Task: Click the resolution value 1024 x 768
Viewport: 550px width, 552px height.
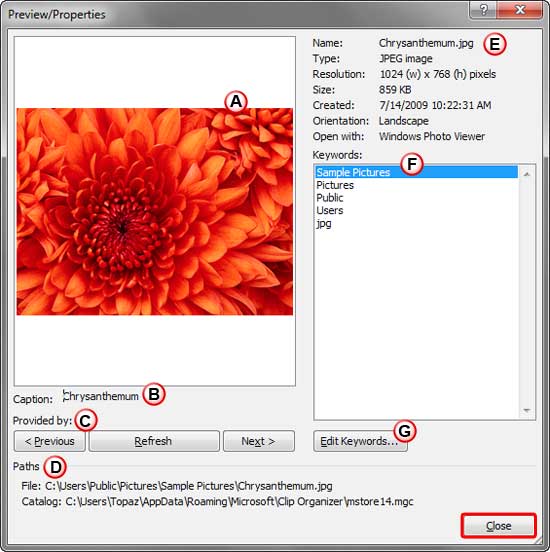Action: point(437,74)
